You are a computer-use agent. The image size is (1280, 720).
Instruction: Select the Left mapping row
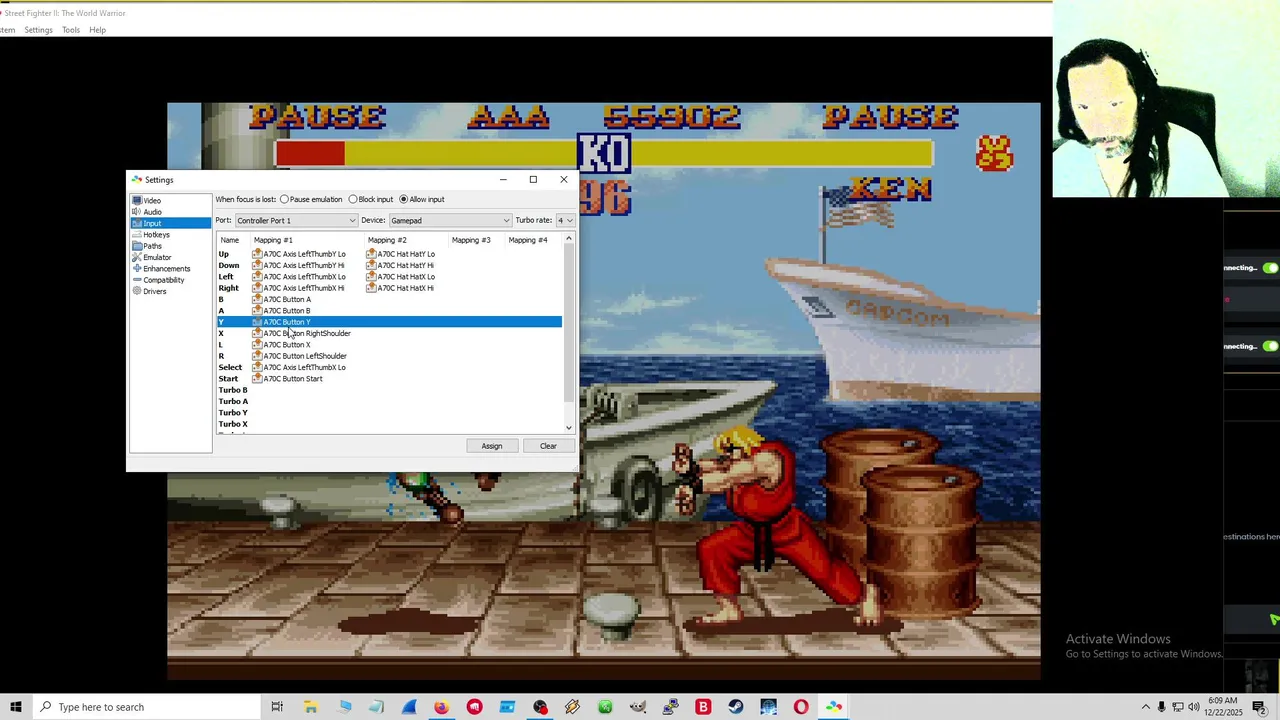click(x=389, y=277)
